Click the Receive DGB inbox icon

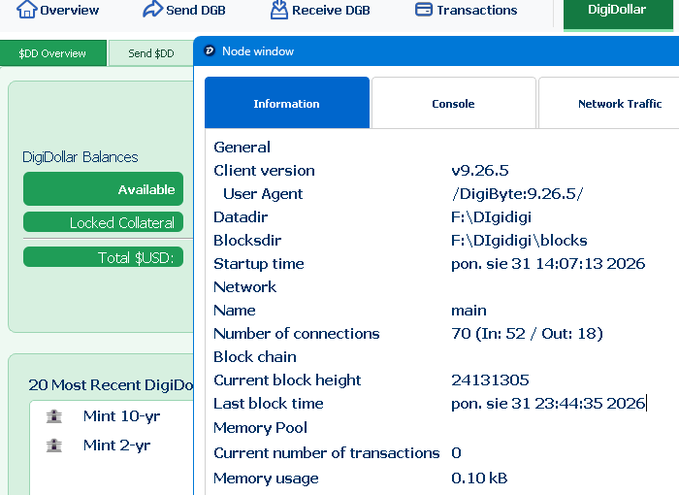pos(279,10)
